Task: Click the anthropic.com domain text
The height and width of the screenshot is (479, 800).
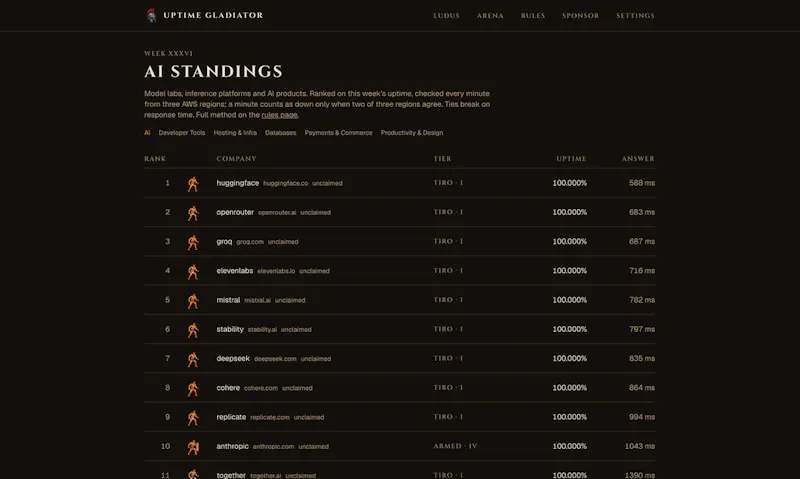Action: point(273,446)
